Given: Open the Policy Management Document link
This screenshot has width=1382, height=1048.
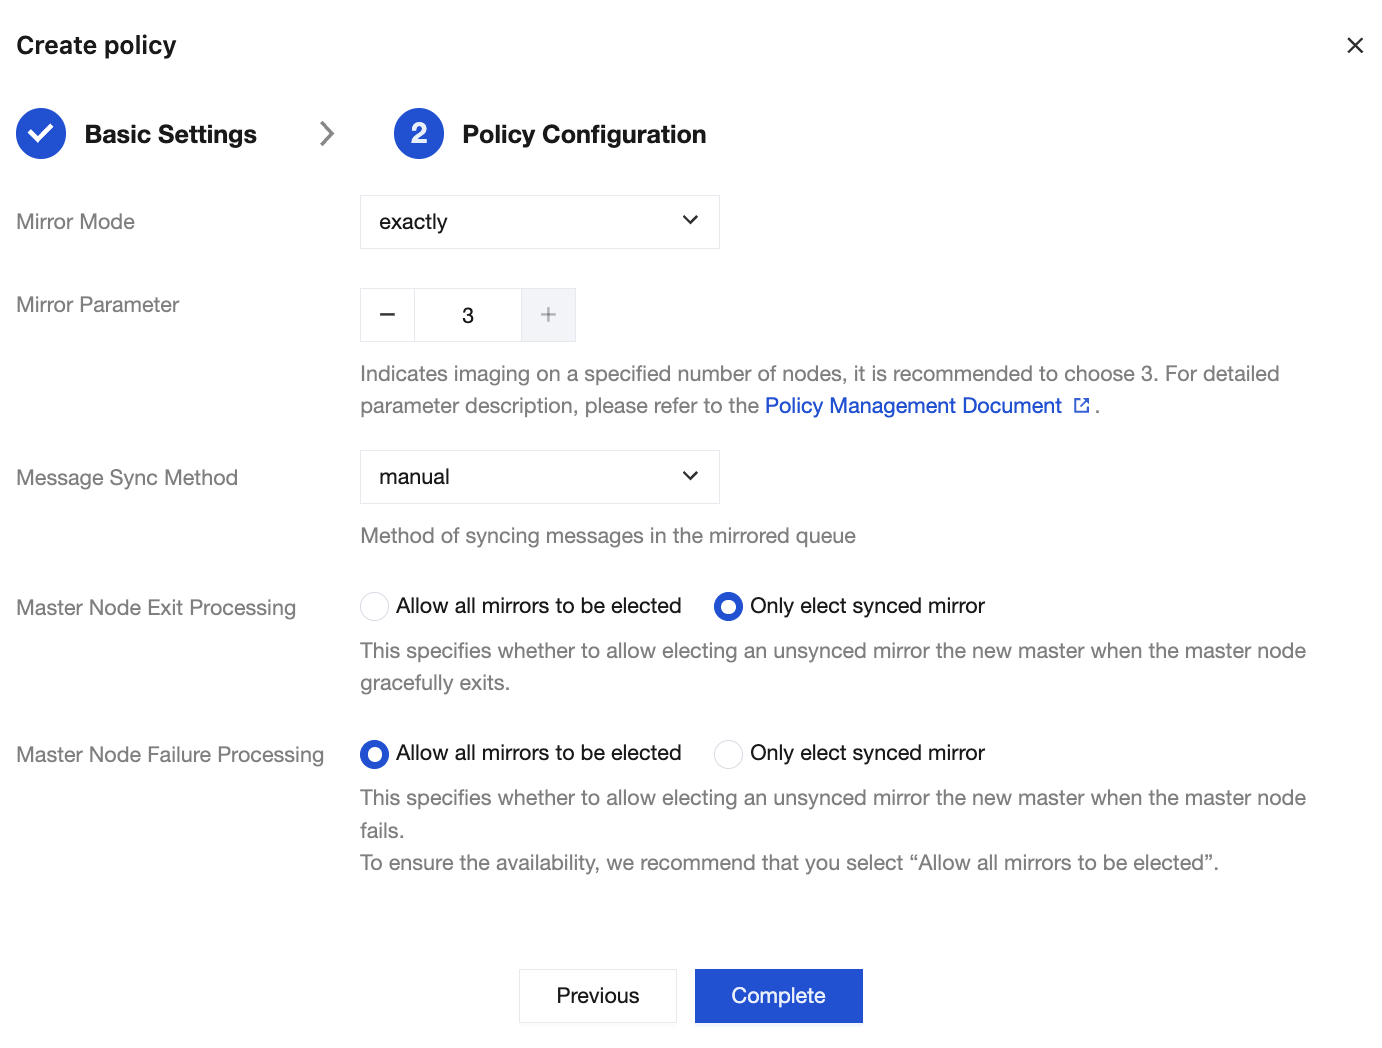Looking at the screenshot, I should [x=913, y=405].
